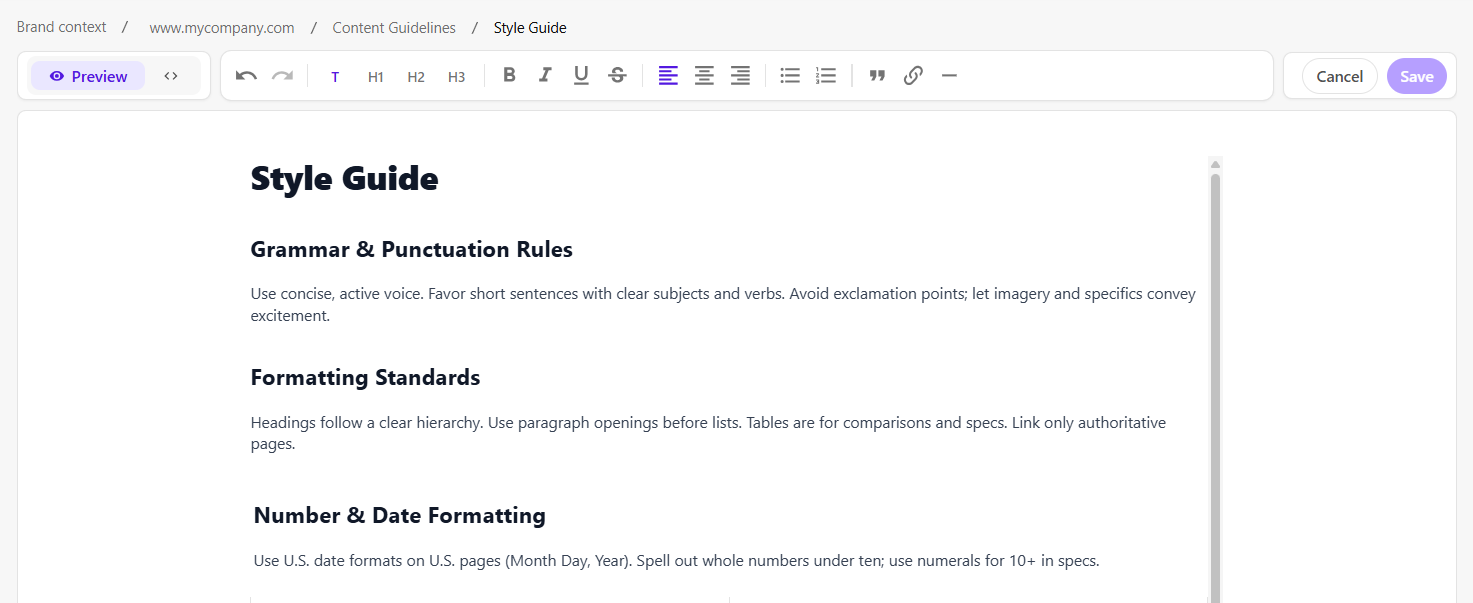Screen dimensions: 1473x603
Task: Insert a hyperlink
Action: pyautogui.click(x=913, y=76)
